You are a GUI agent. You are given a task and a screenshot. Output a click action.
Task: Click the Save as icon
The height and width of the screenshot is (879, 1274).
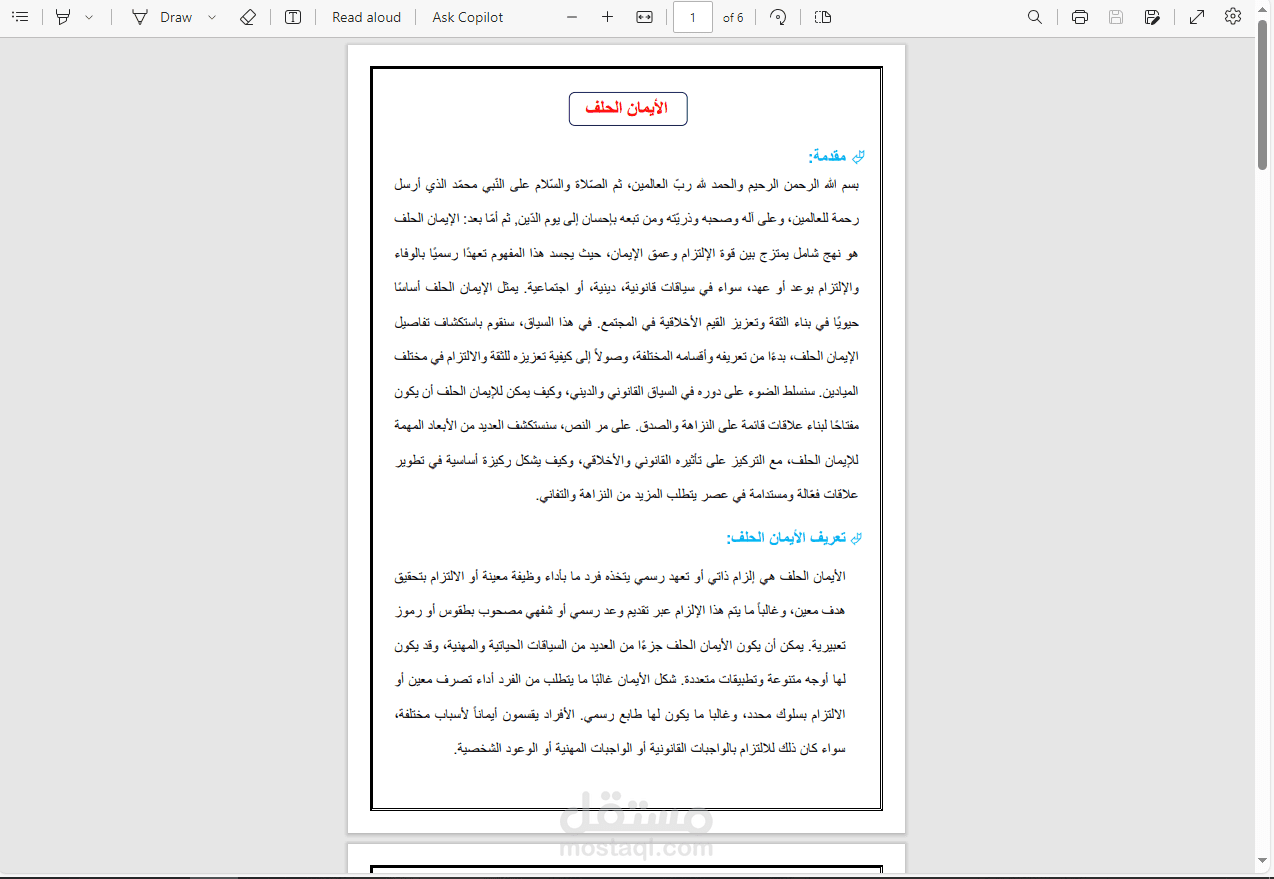(x=1153, y=17)
